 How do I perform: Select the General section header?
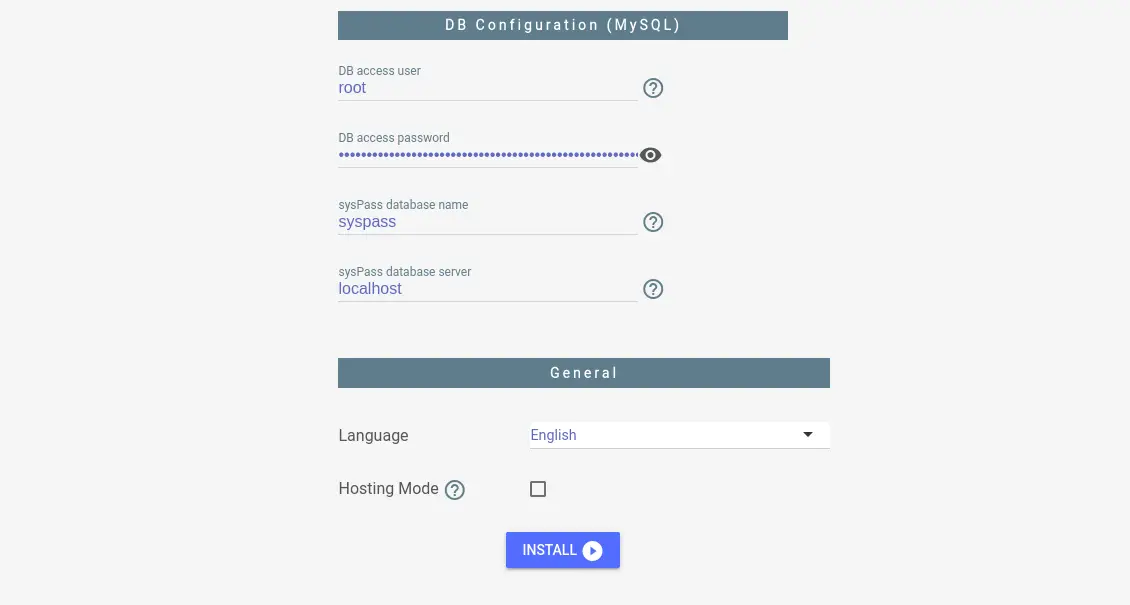tap(584, 373)
